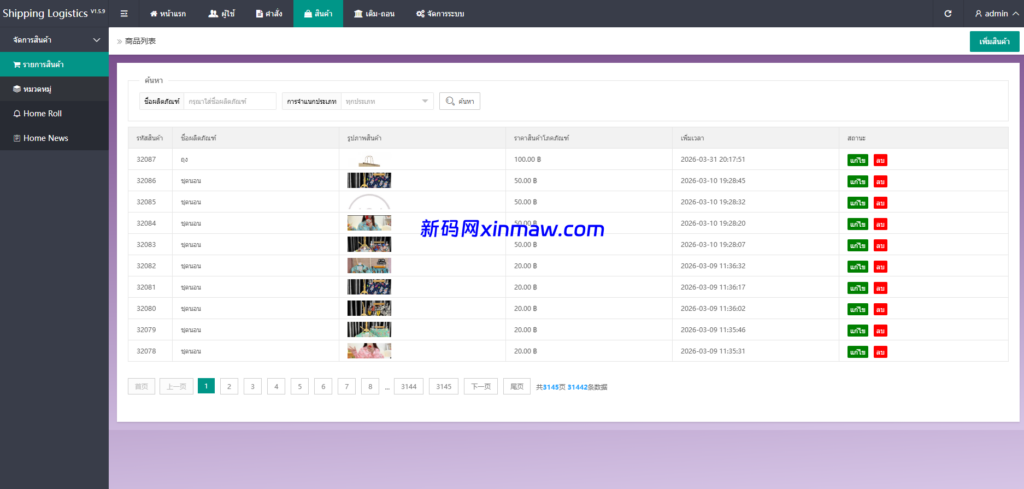Click the 商品列表 breadcrumb text
This screenshot has width=1024, height=489.
coord(140,41)
